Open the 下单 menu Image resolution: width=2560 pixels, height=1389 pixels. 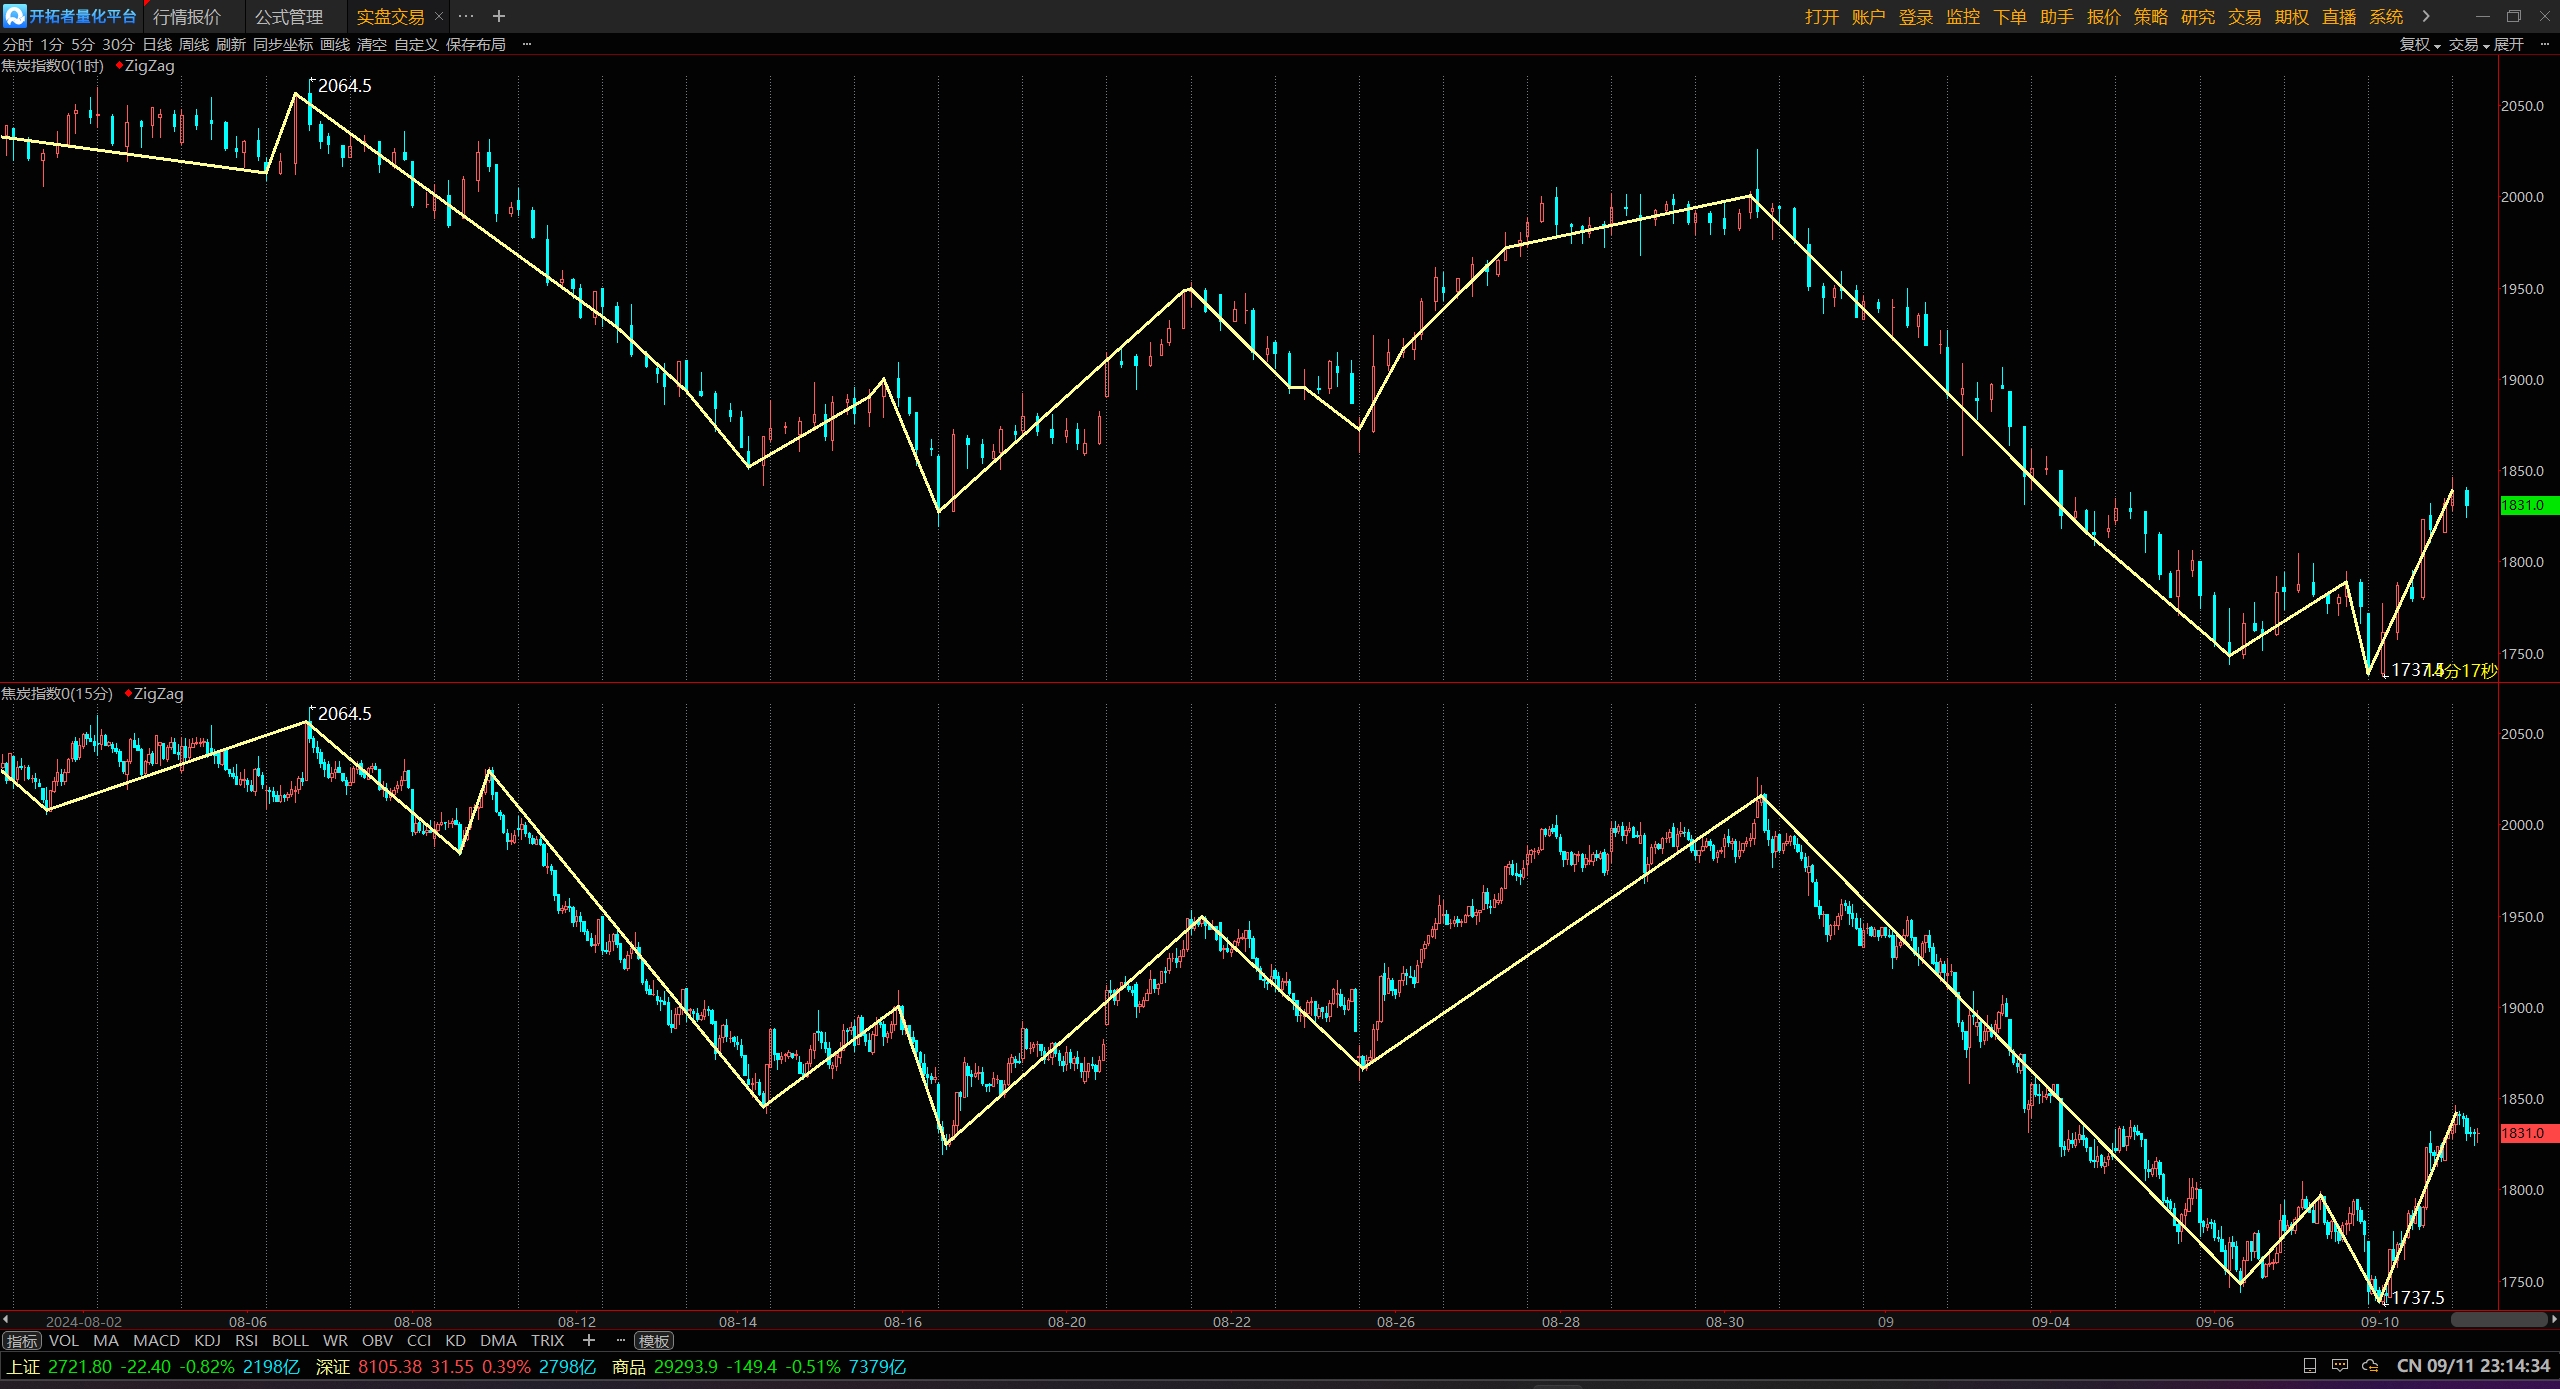[2010, 17]
